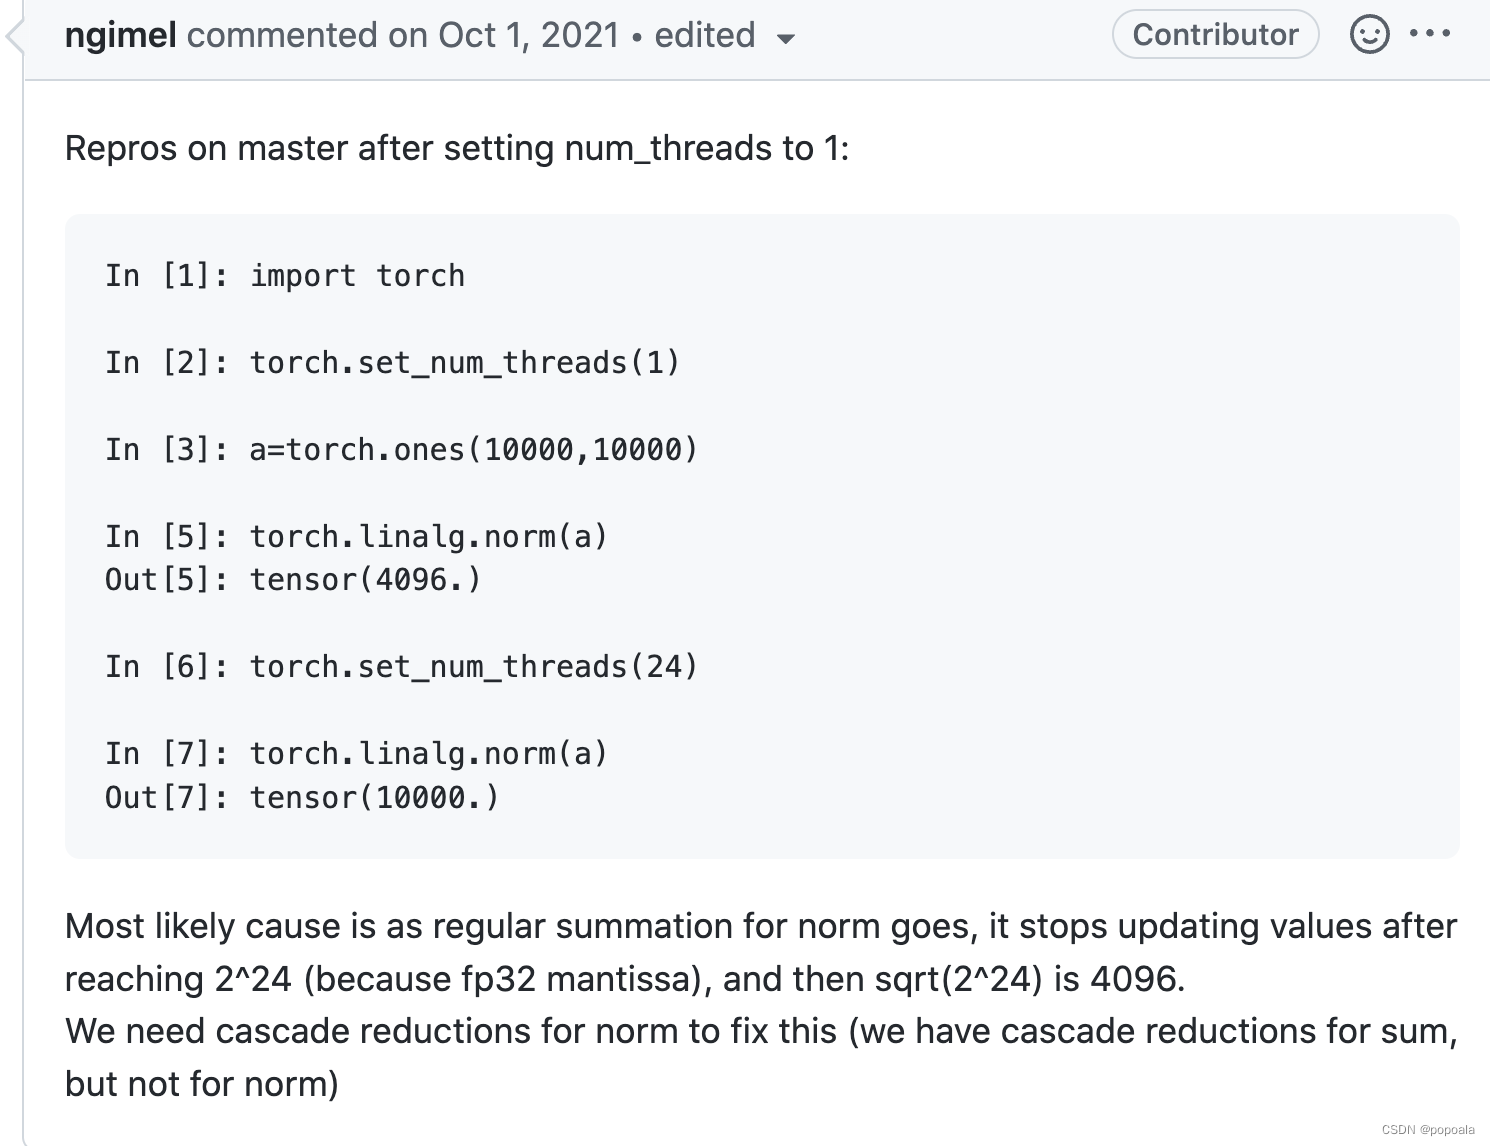Viewport: 1490px width, 1146px height.
Task: Open comment actions via ellipsis icon
Action: pos(1430,33)
